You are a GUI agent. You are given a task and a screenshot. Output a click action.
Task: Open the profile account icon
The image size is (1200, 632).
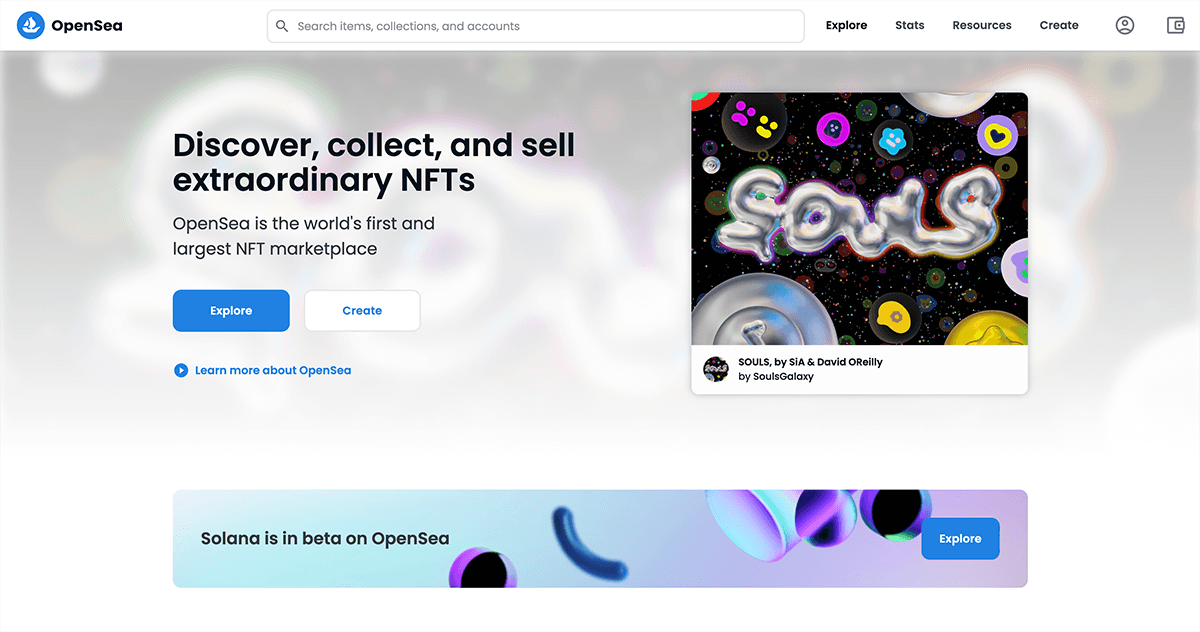point(1124,25)
